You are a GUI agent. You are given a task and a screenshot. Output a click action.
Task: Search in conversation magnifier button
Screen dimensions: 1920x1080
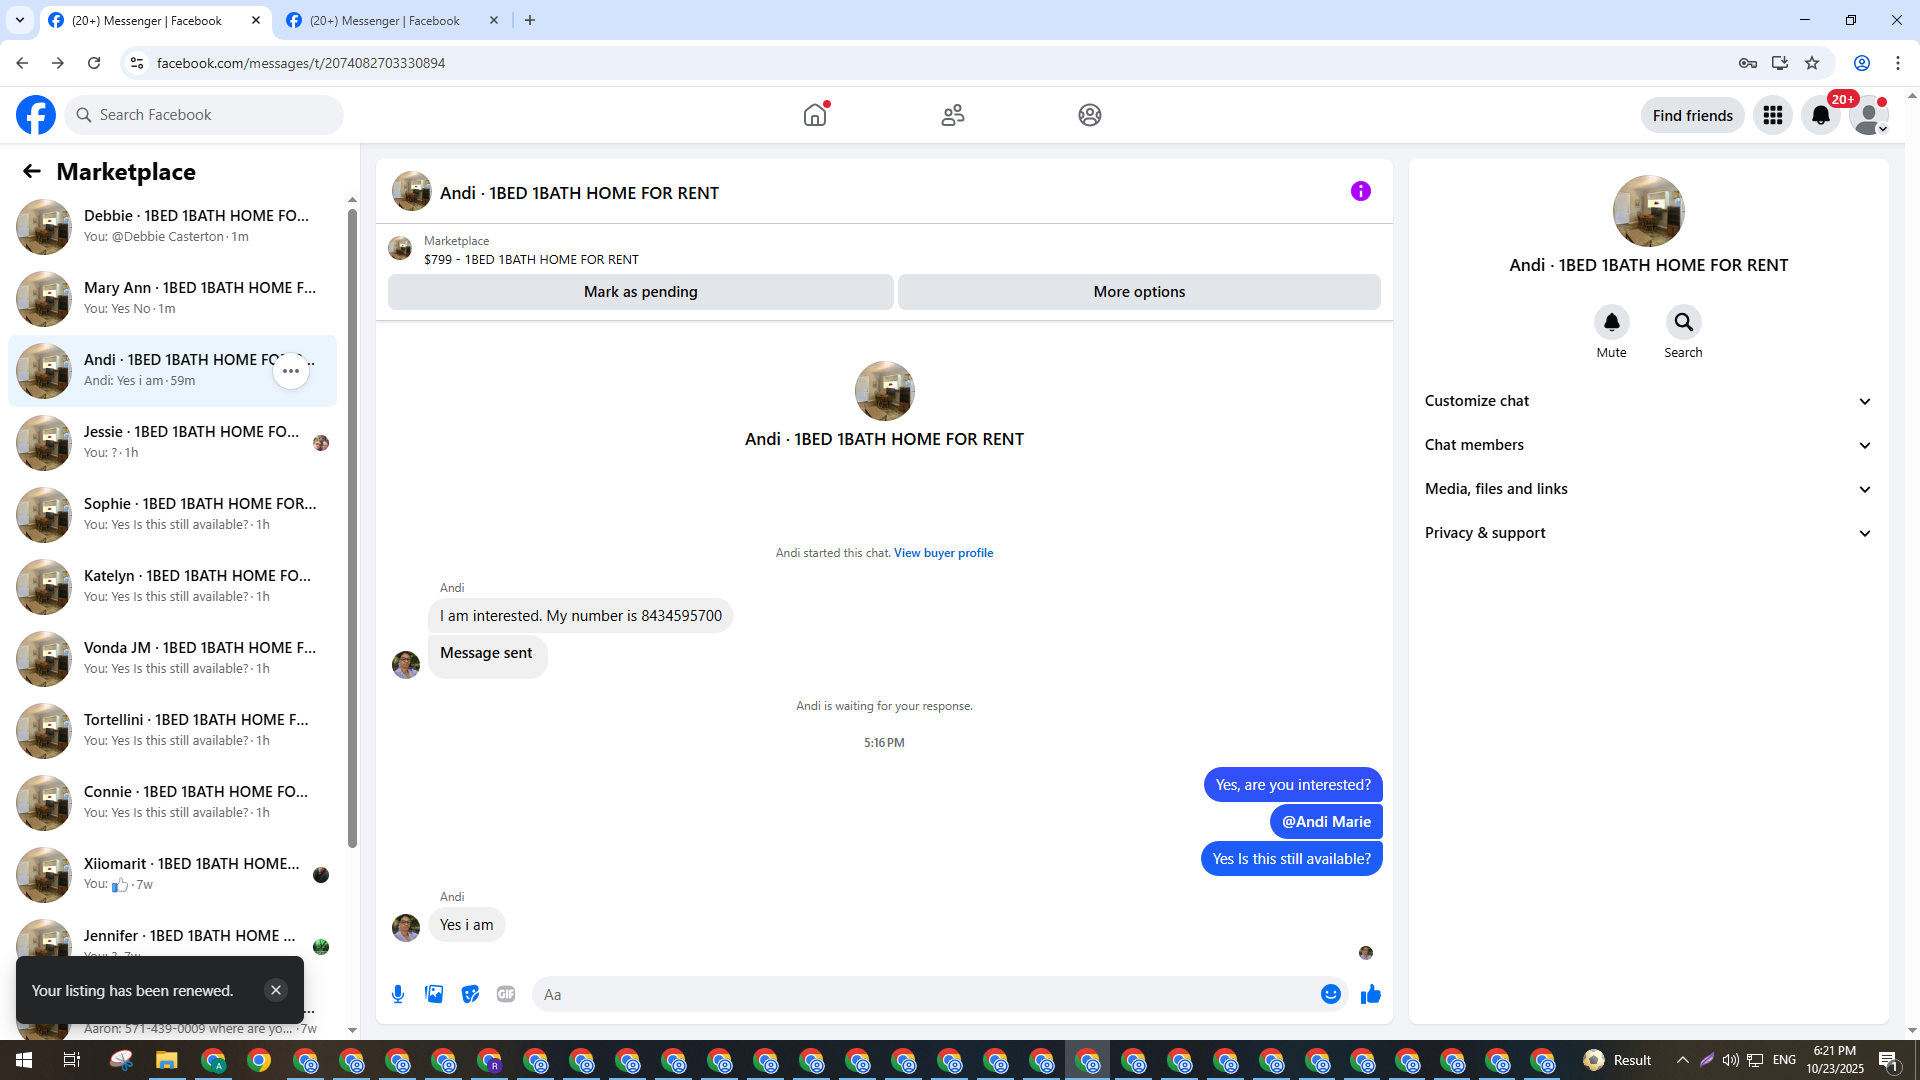tap(1683, 322)
